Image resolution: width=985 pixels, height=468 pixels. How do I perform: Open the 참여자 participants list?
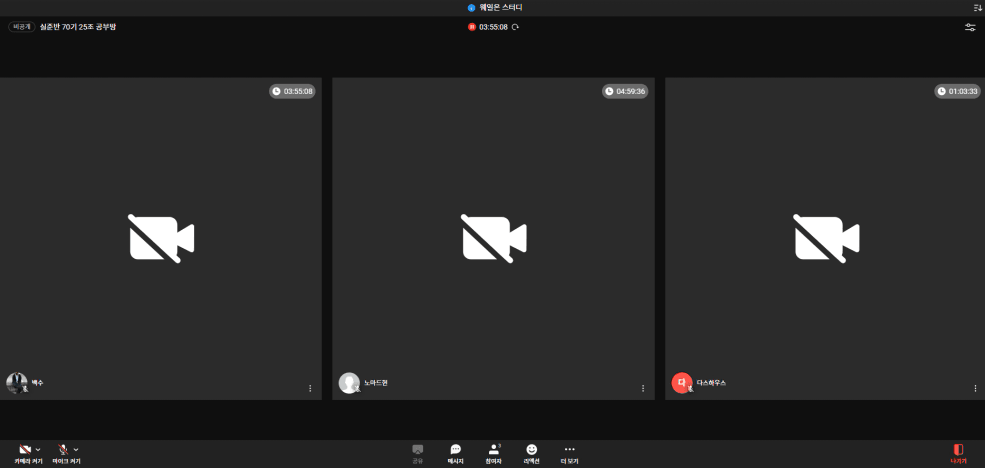pyautogui.click(x=494, y=454)
